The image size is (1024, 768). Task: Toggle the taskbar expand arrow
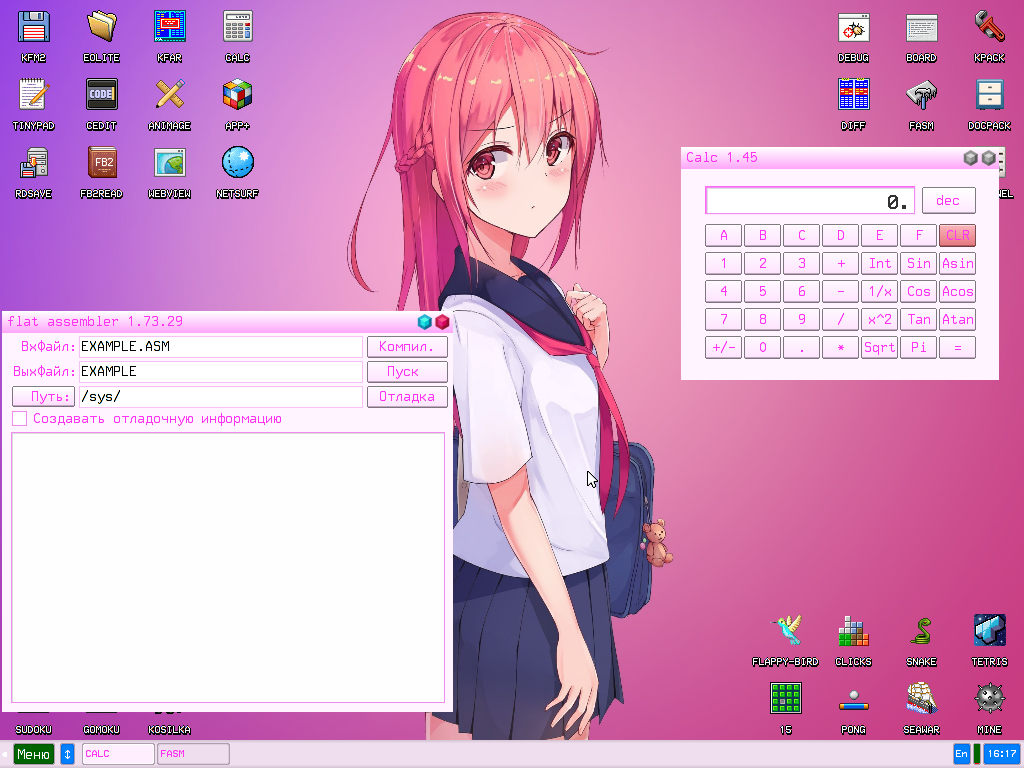[x=67, y=754]
